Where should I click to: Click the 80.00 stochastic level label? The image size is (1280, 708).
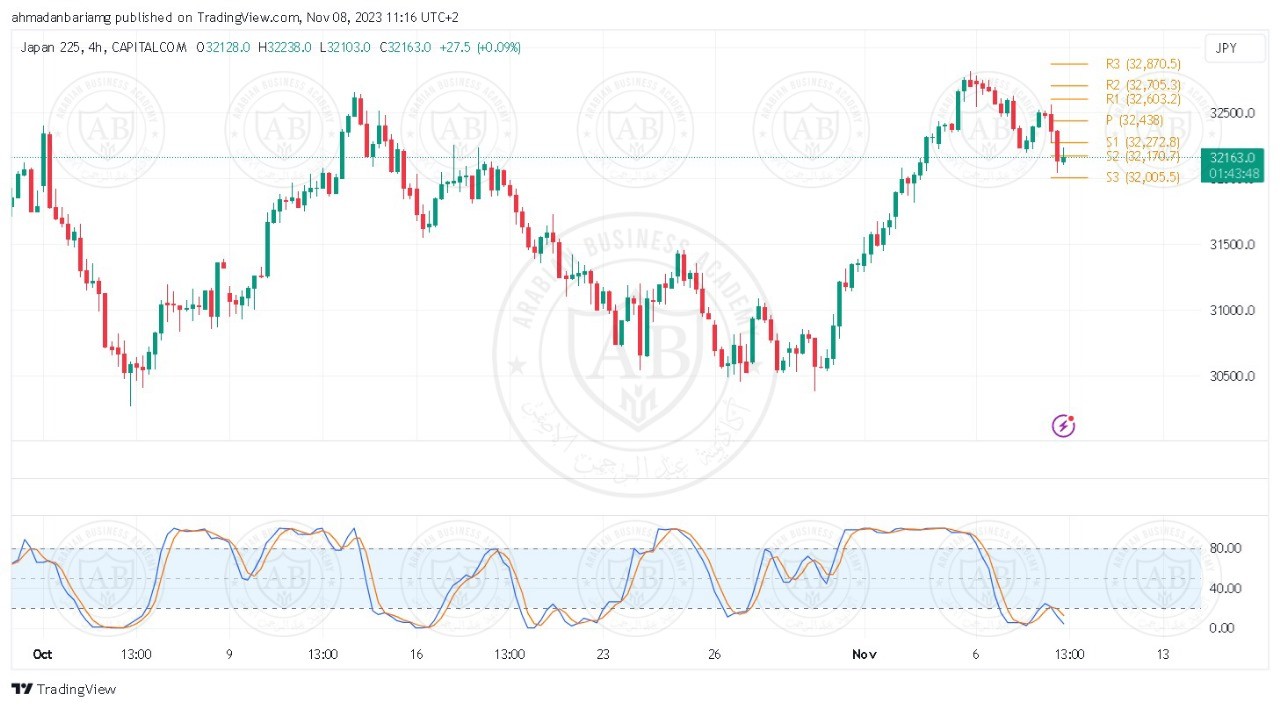click(1225, 548)
